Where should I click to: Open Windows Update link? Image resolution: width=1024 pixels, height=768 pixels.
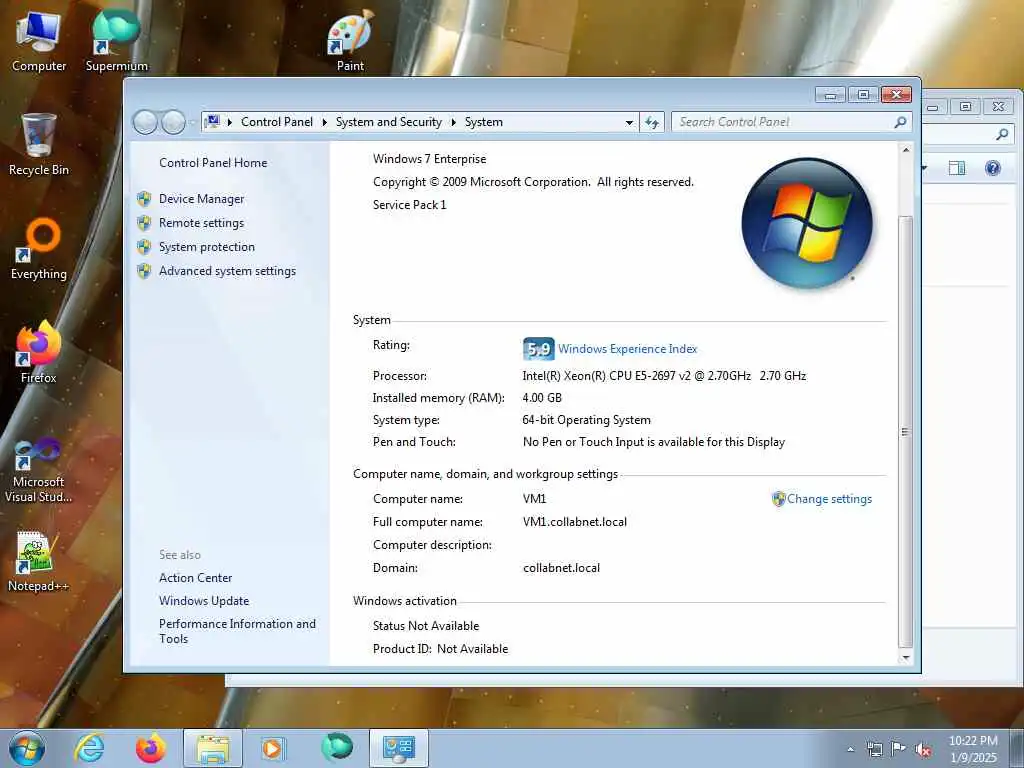point(204,601)
